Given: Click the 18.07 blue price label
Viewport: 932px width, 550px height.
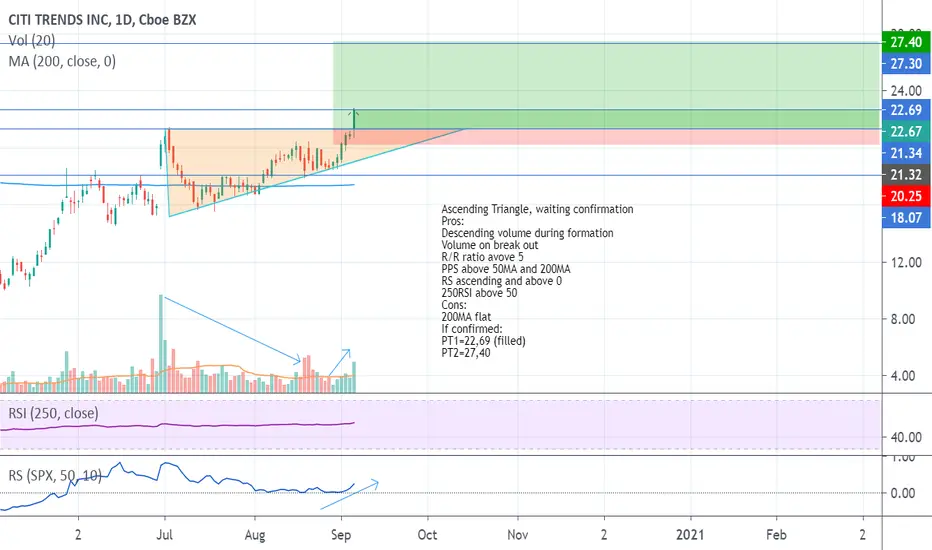Looking at the screenshot, I should click(x=906, y=218).
